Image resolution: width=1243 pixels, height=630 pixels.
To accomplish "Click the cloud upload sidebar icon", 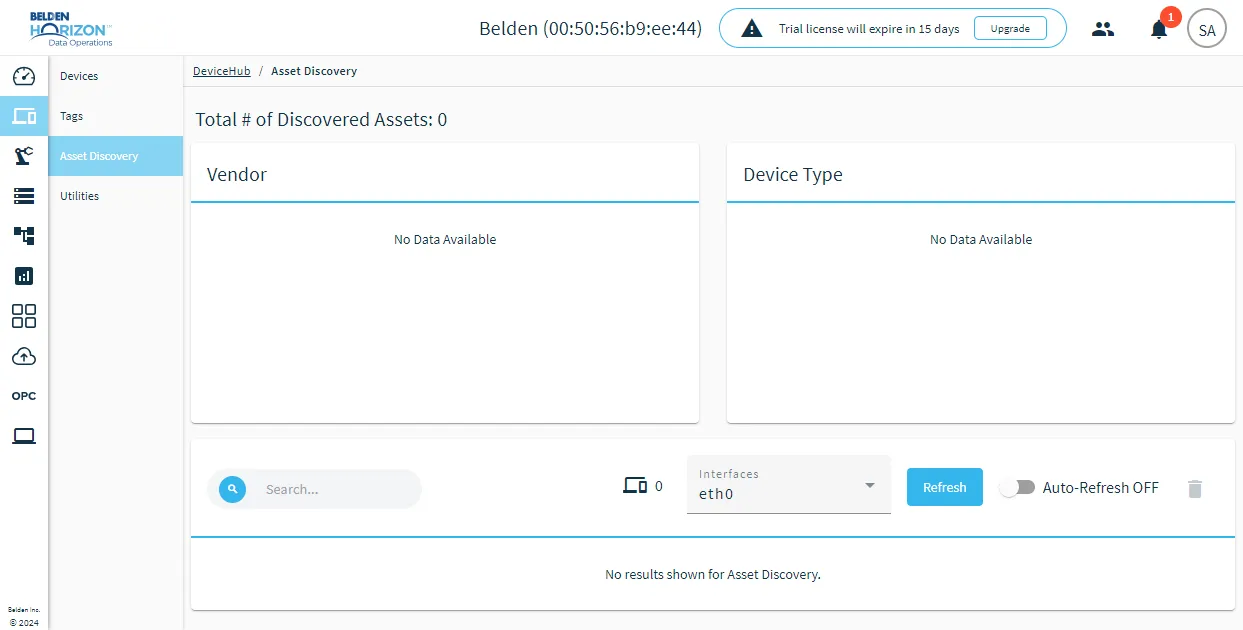I will 24,356.
